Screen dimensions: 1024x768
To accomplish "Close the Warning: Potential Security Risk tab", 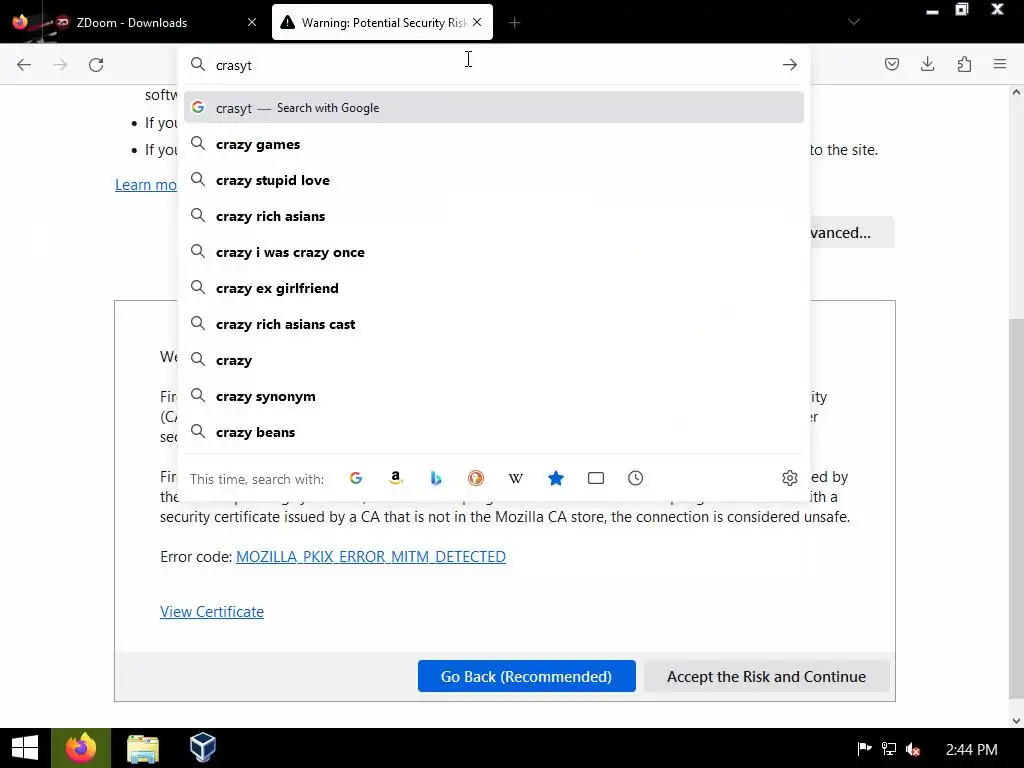I will point(477,22).
